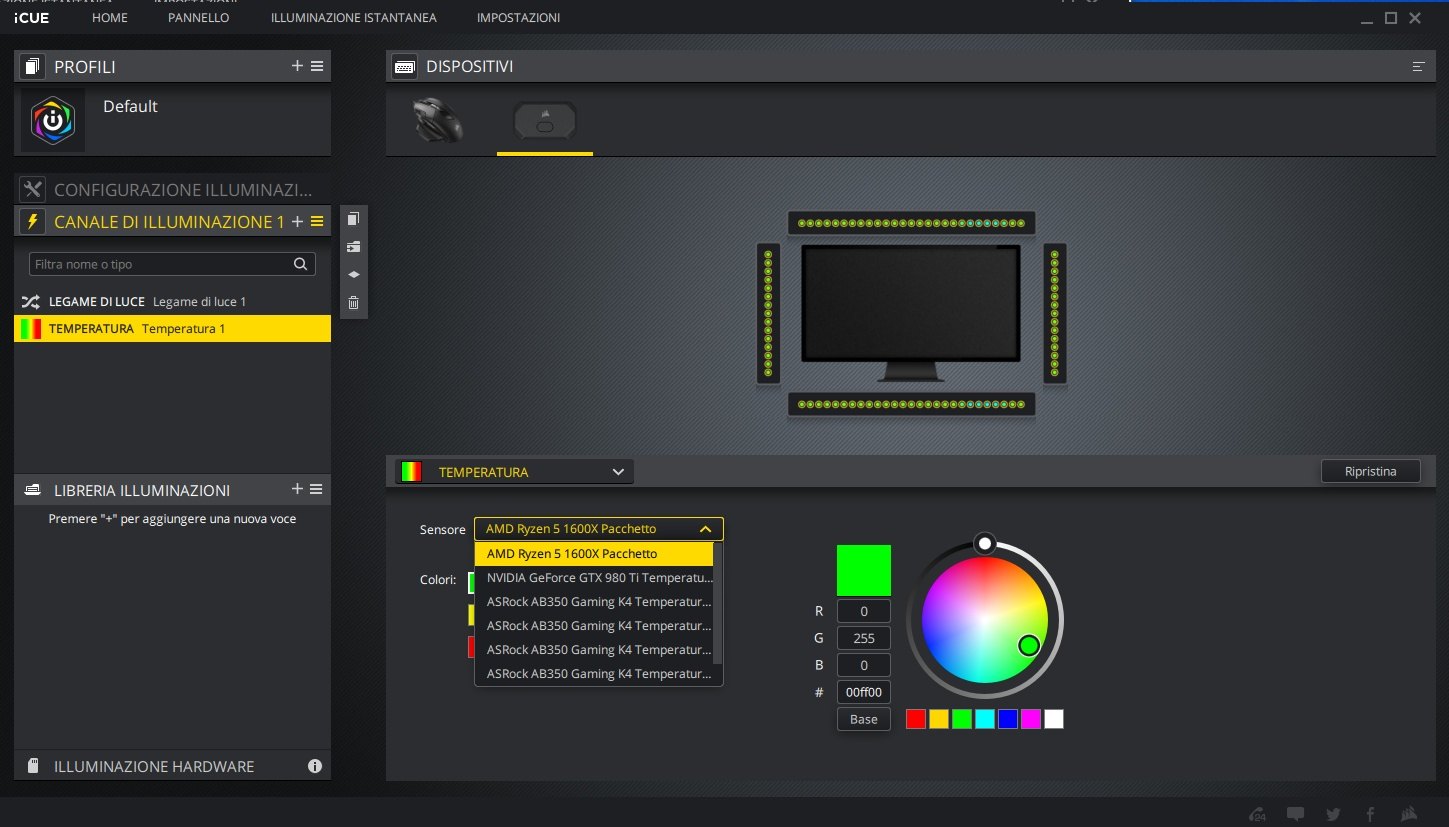Image resolution: width=1449 pixels, height=827 pixels.
Task: Click the hex color field
Action: click(x=863, y=692)
